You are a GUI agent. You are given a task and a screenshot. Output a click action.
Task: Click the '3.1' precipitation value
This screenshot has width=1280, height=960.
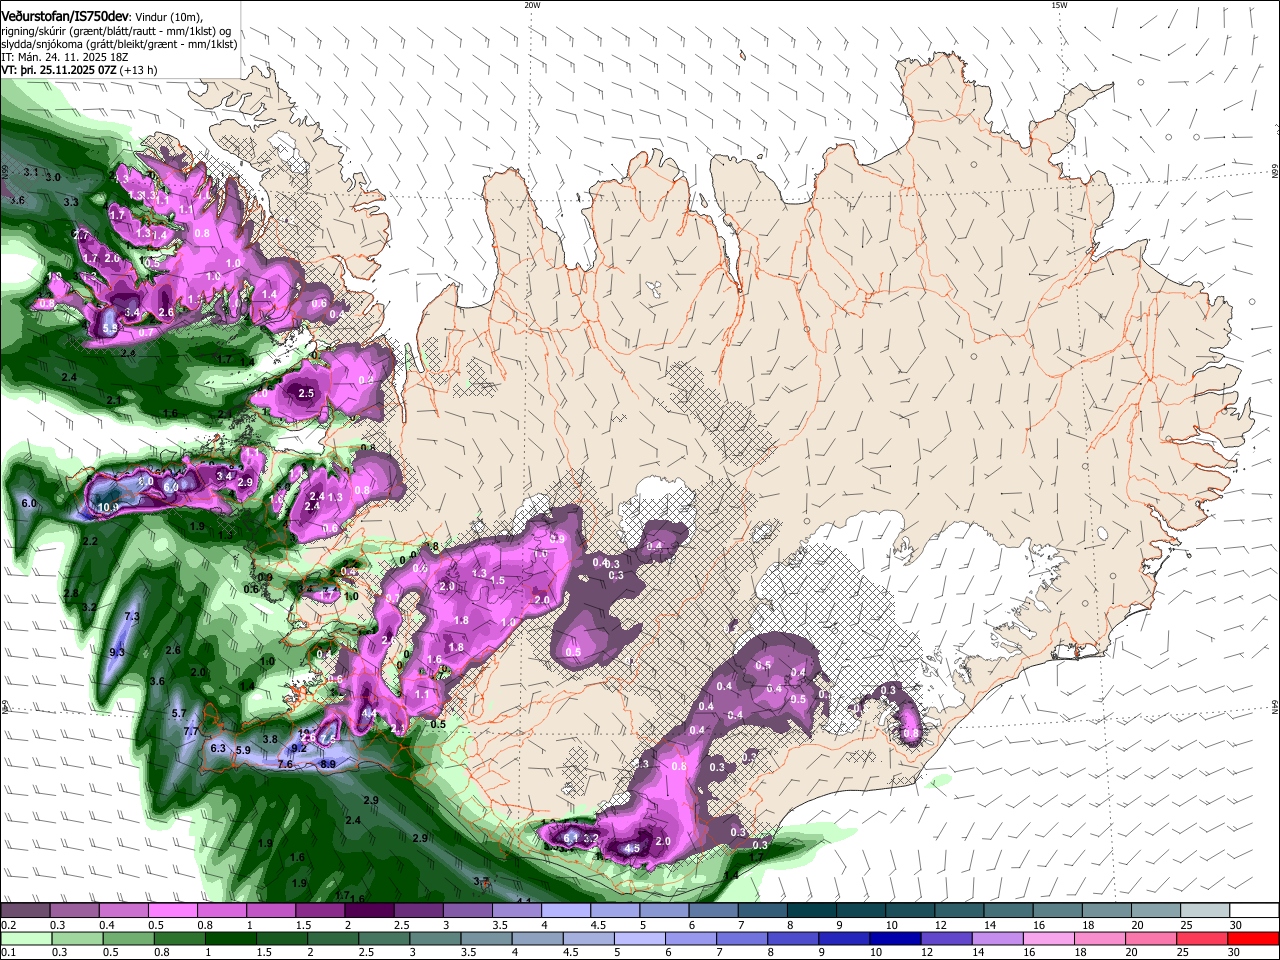click(31, 172)
